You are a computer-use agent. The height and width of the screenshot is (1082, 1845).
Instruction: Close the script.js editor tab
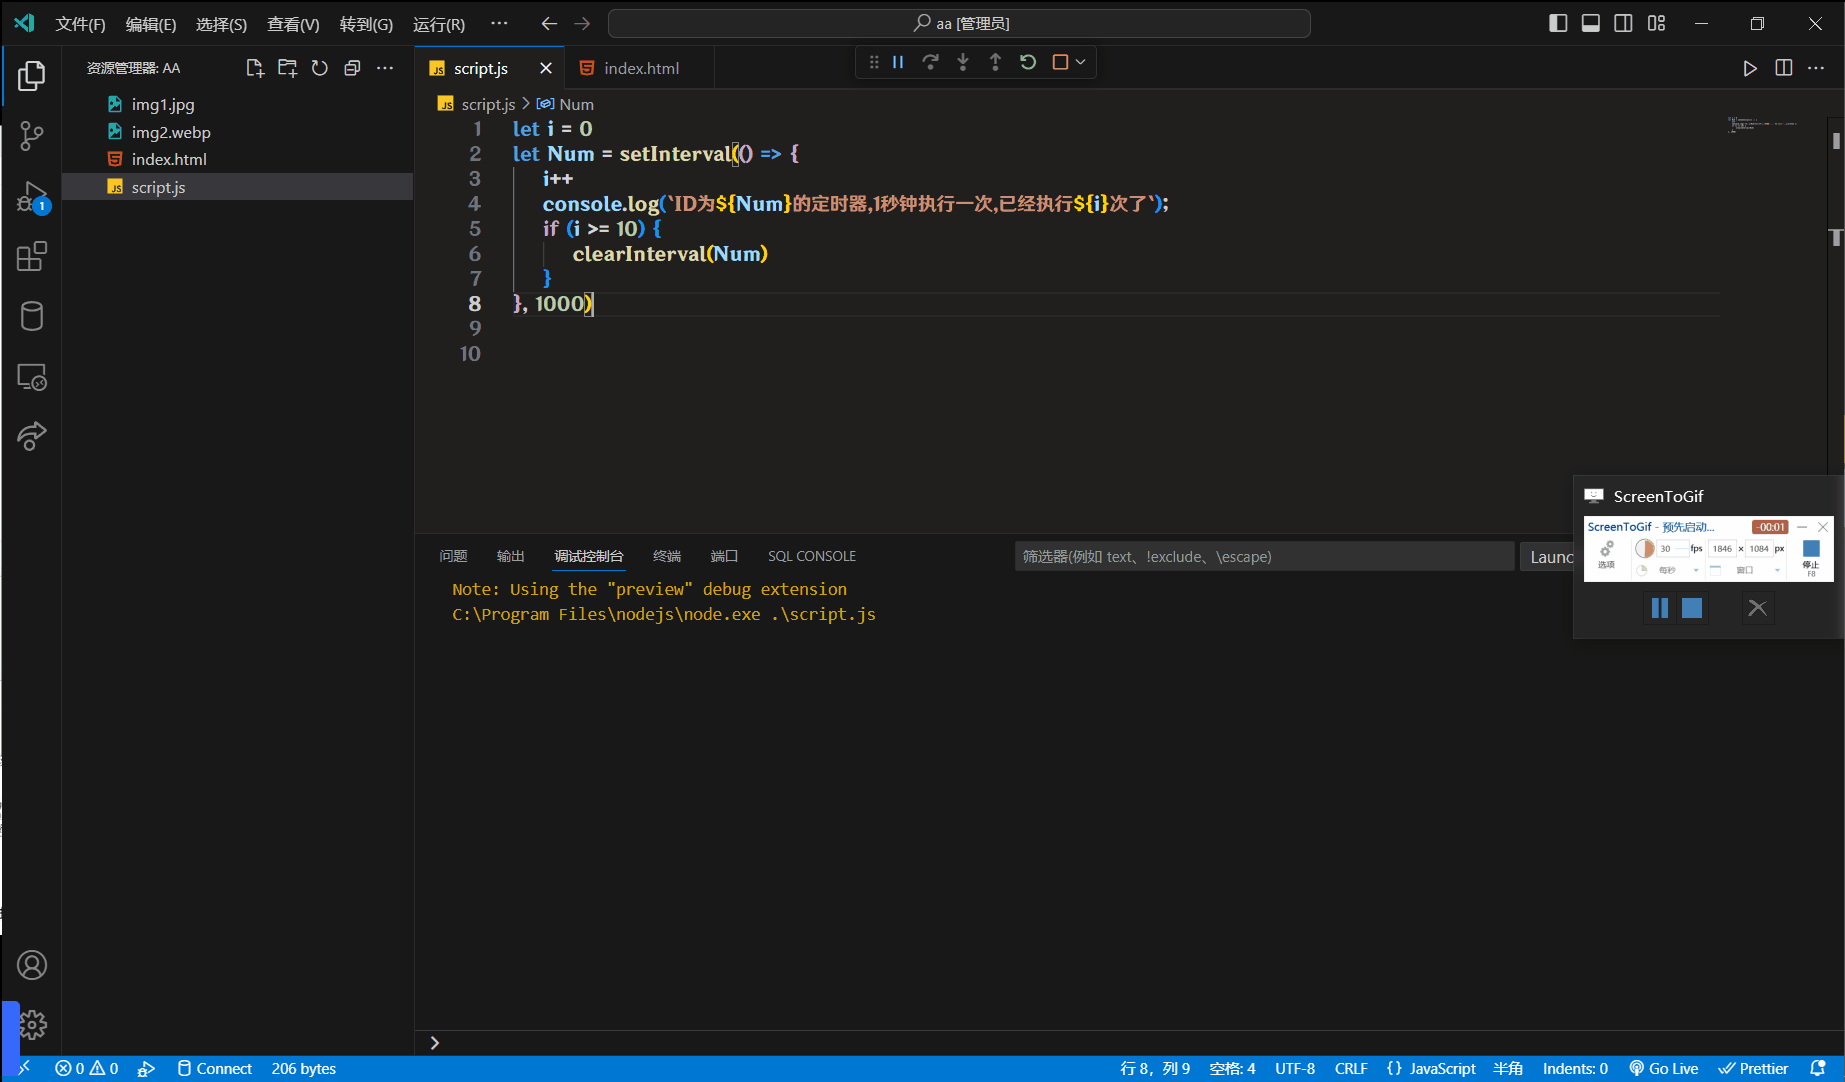(x=546, y=68)
